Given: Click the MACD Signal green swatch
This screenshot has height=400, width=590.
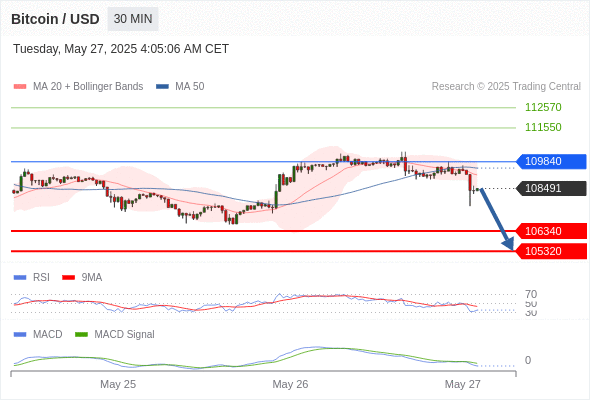Looking at the screenshot, I should (x=81, y=334).
